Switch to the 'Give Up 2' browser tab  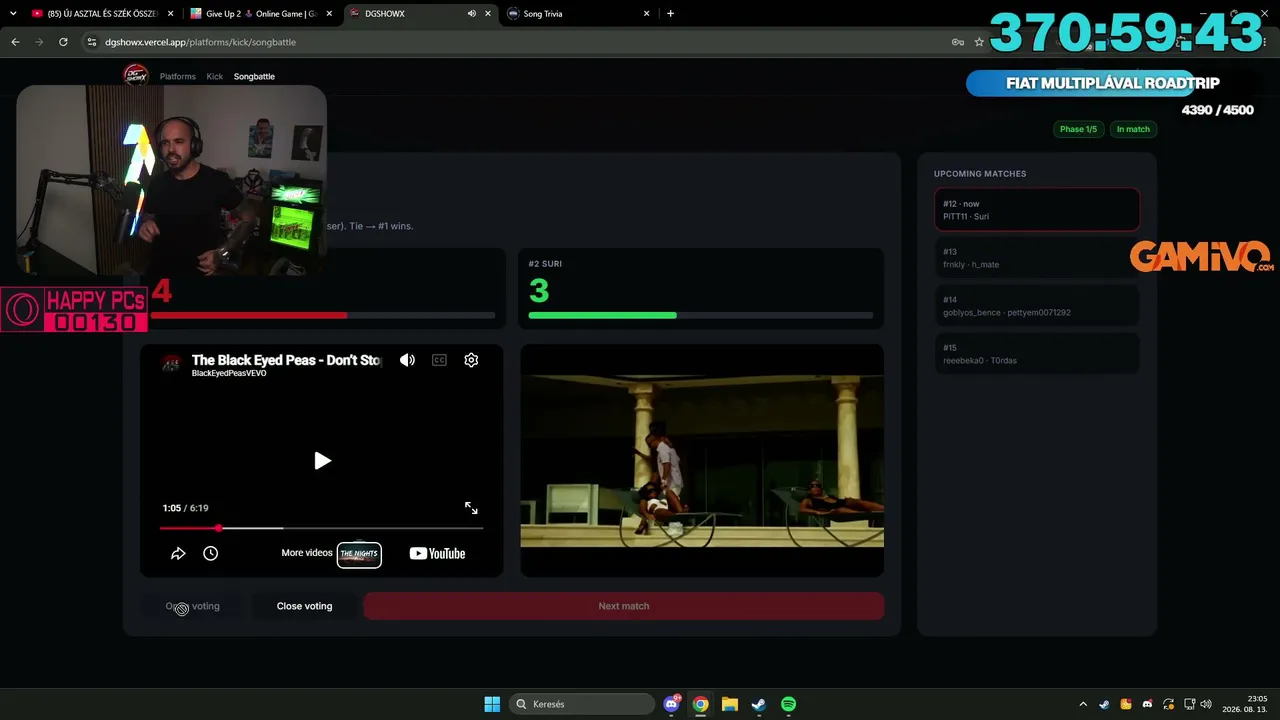(261, 14)
